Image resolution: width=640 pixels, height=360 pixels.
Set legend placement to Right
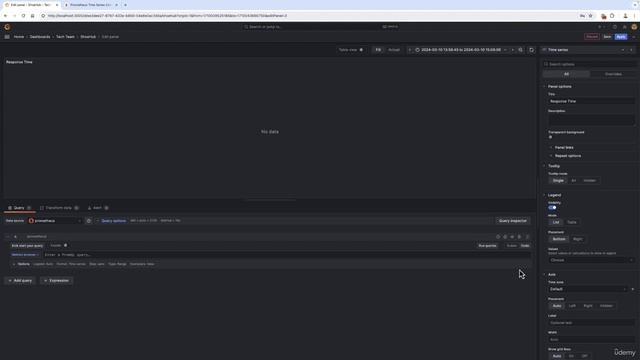(x=578, y=239)
